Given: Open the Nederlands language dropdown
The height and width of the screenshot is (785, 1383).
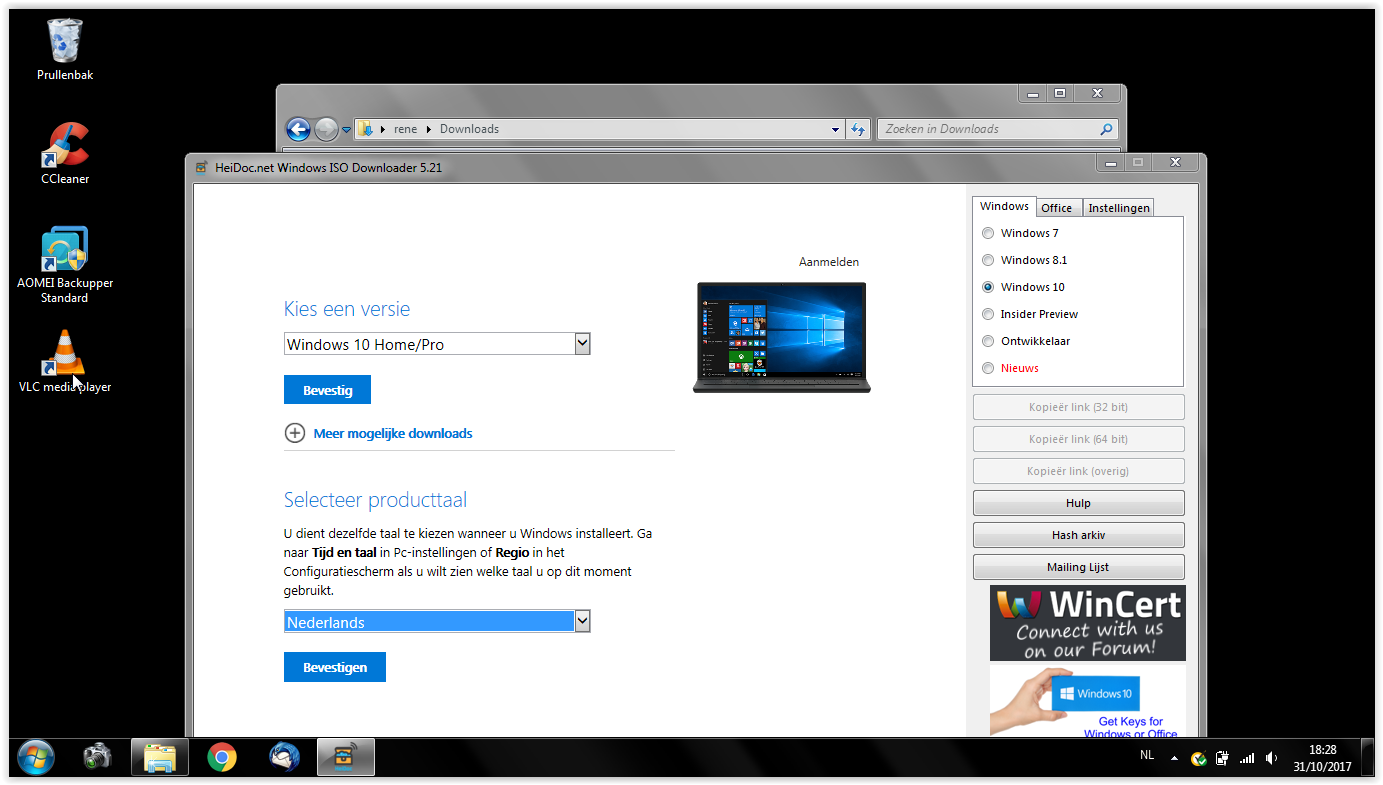Looking at the screenshot, I should click(x=437, y=622).
